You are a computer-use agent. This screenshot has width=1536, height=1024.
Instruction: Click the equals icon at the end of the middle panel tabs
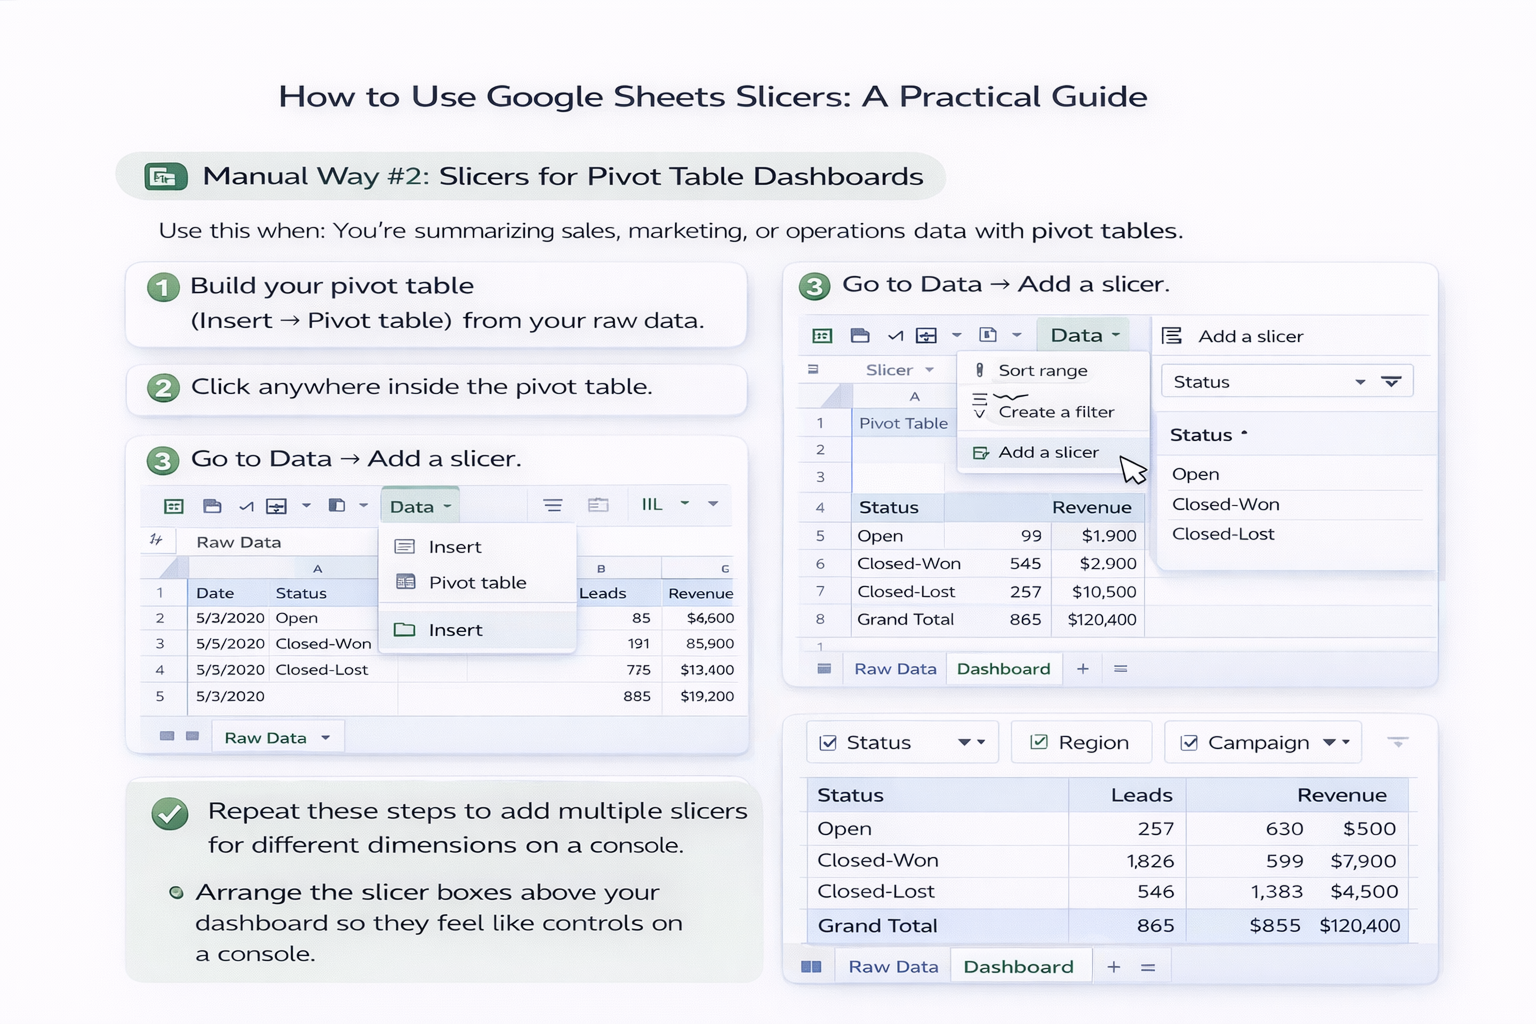point(1121,668)
